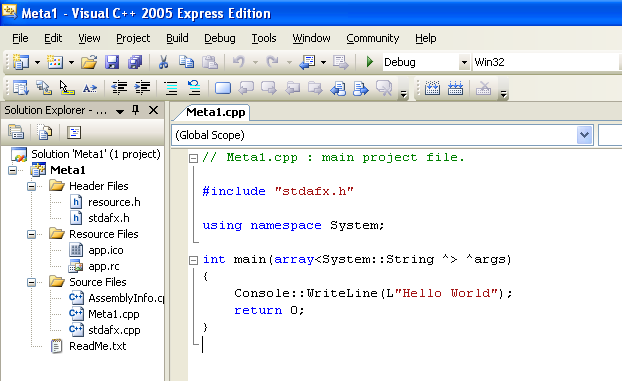Open text editor toolbar options arrow
The width and height of the screenshot is (622, 381).
(403, 93)
